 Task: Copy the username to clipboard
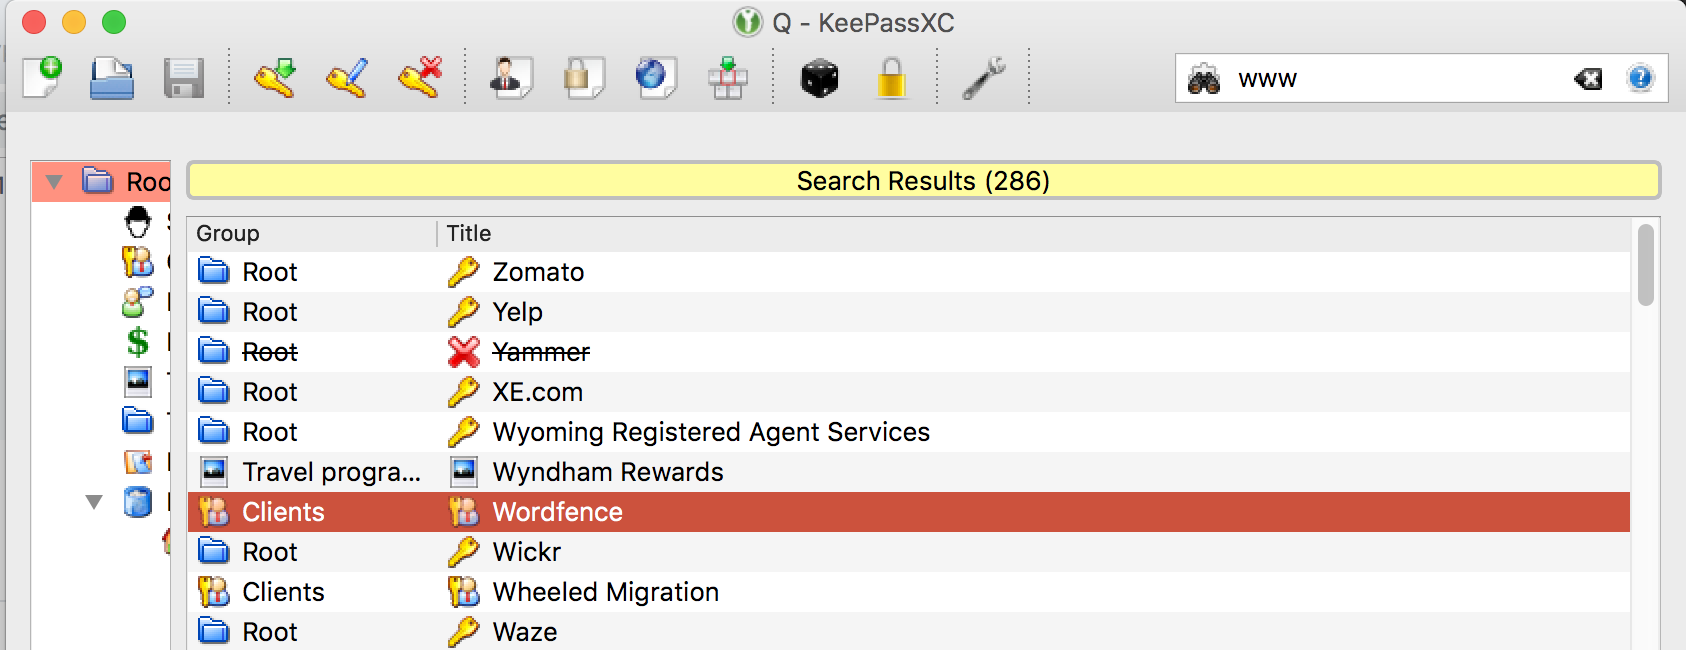pyautogui.click(x=510, y=78)
